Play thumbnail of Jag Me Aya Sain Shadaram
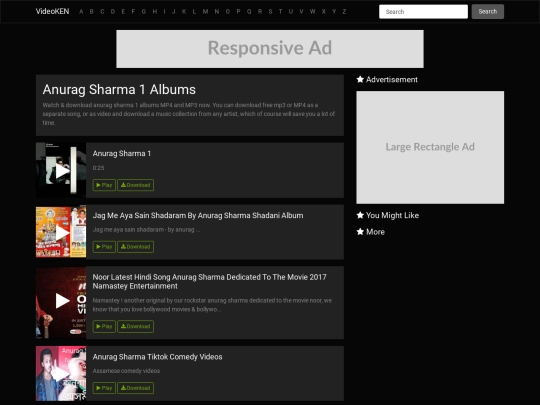Image resolution: width=540 pixels, height=405 pixels. tap(61, 232)
